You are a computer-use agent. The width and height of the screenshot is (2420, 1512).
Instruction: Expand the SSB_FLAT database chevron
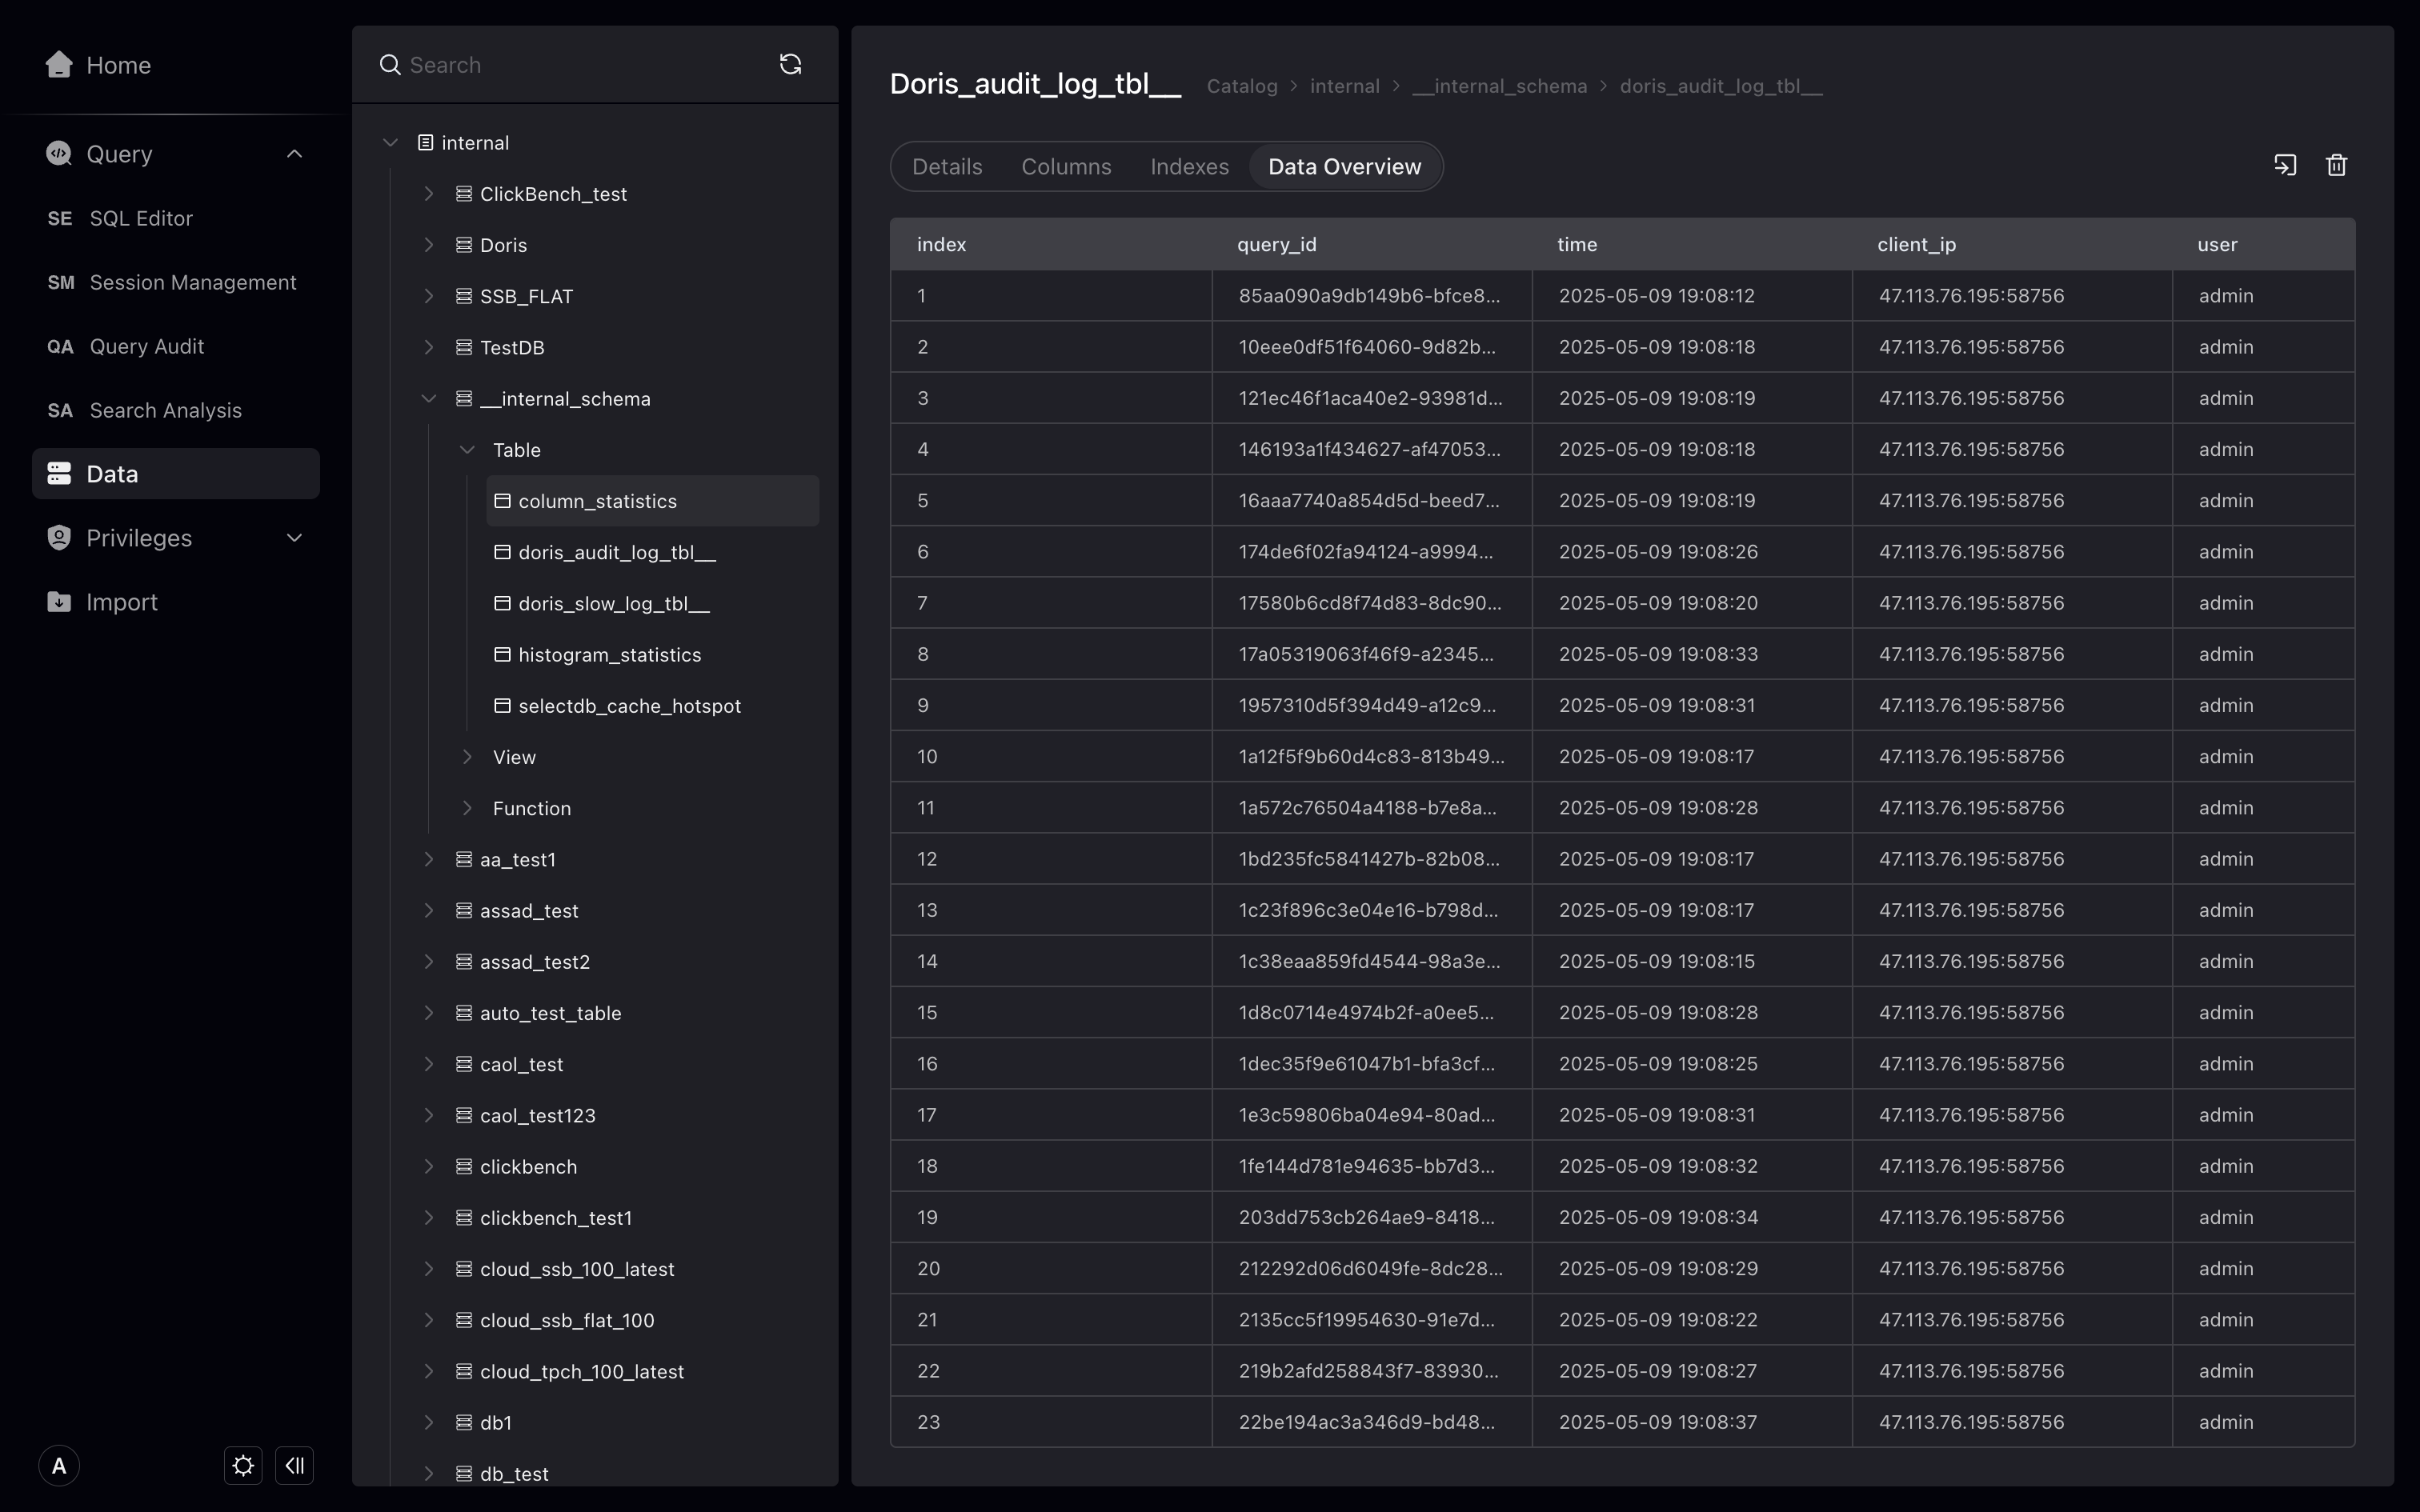coord(429,296)
